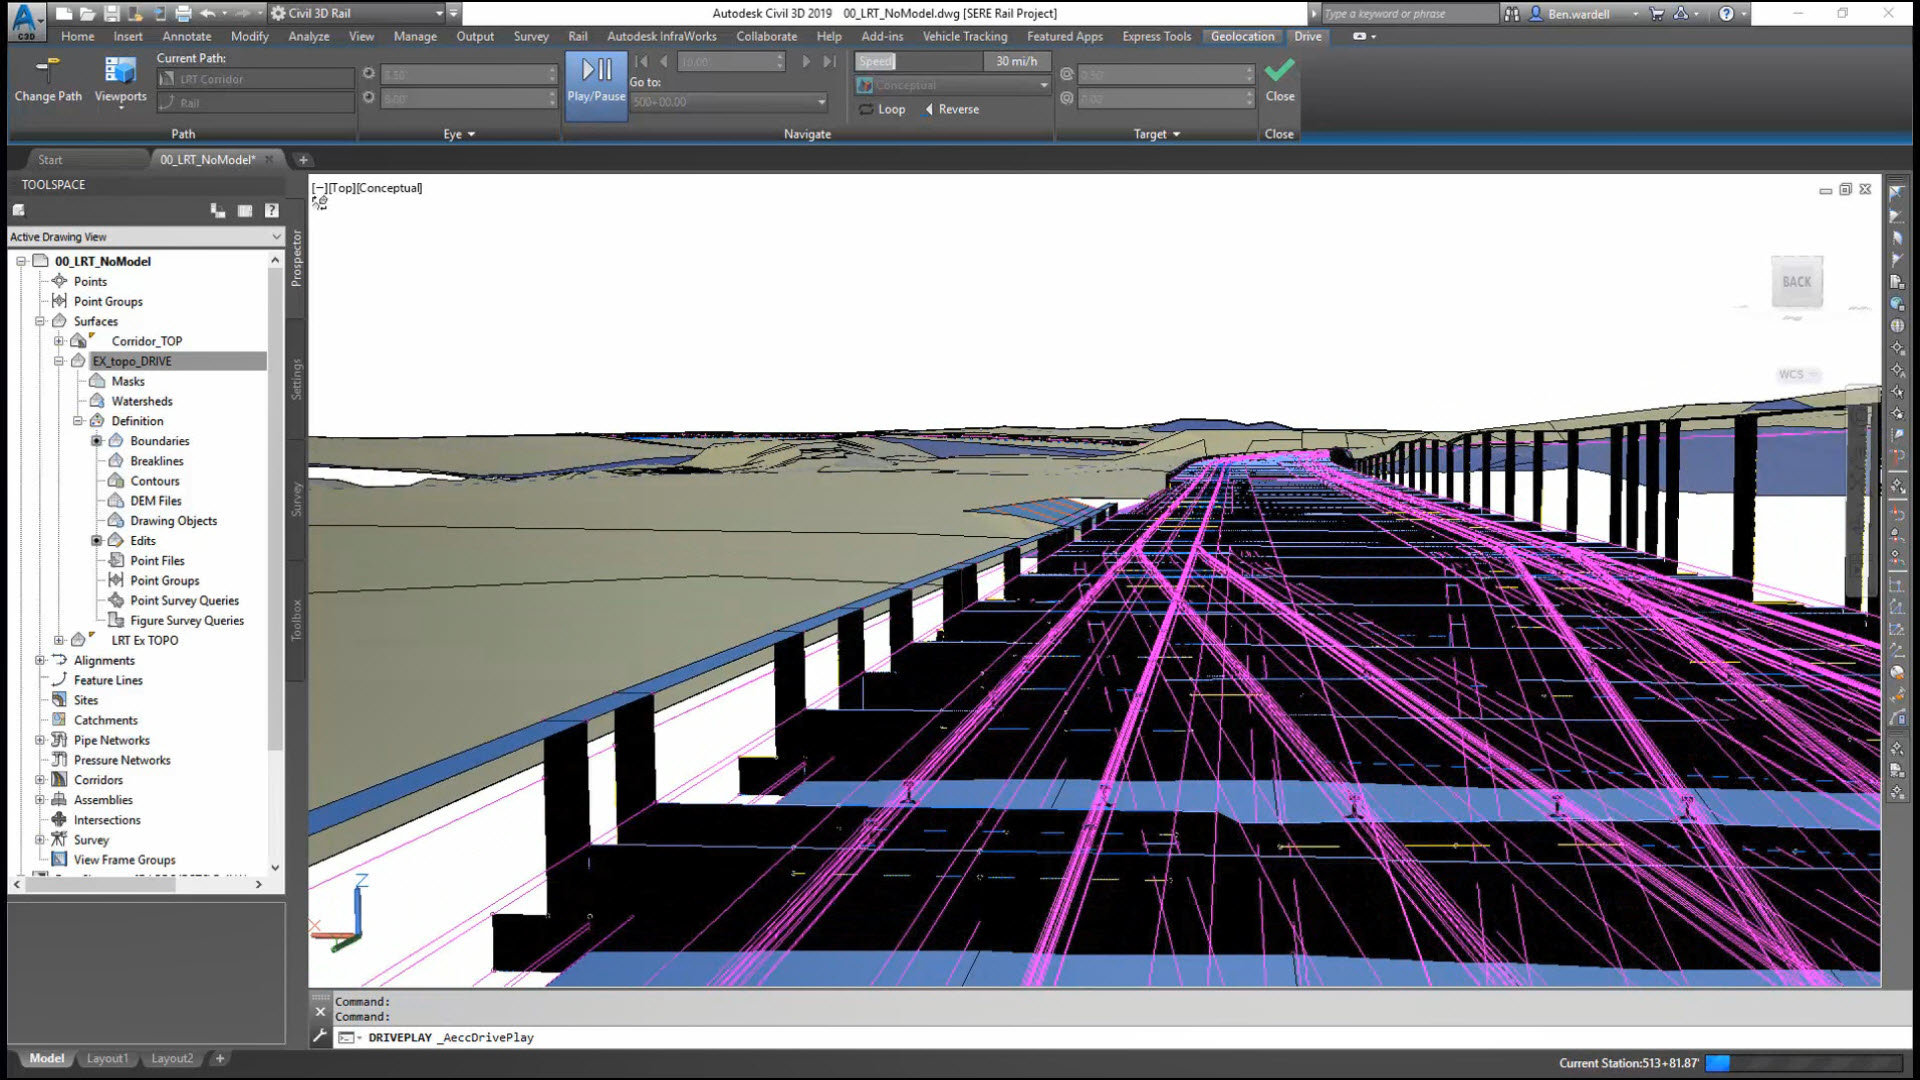Image resolution: width=1920 pixels, height=1080 pixels.
Task: Click BACK on the ViewCube
Action: 1797,281
